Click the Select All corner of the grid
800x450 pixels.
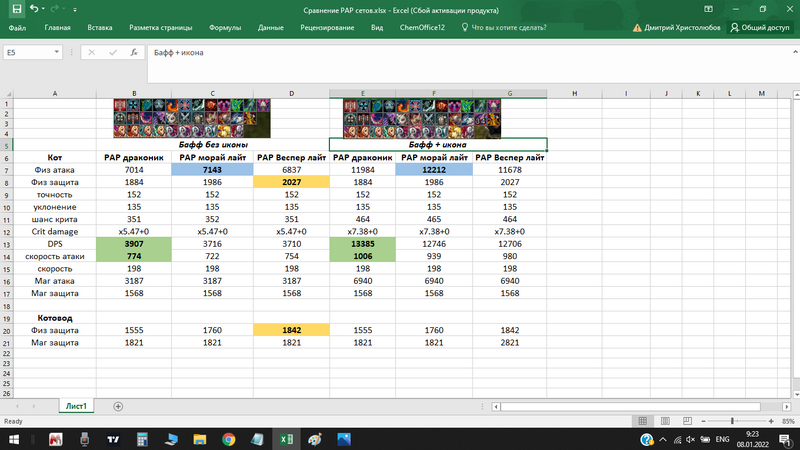6,93
